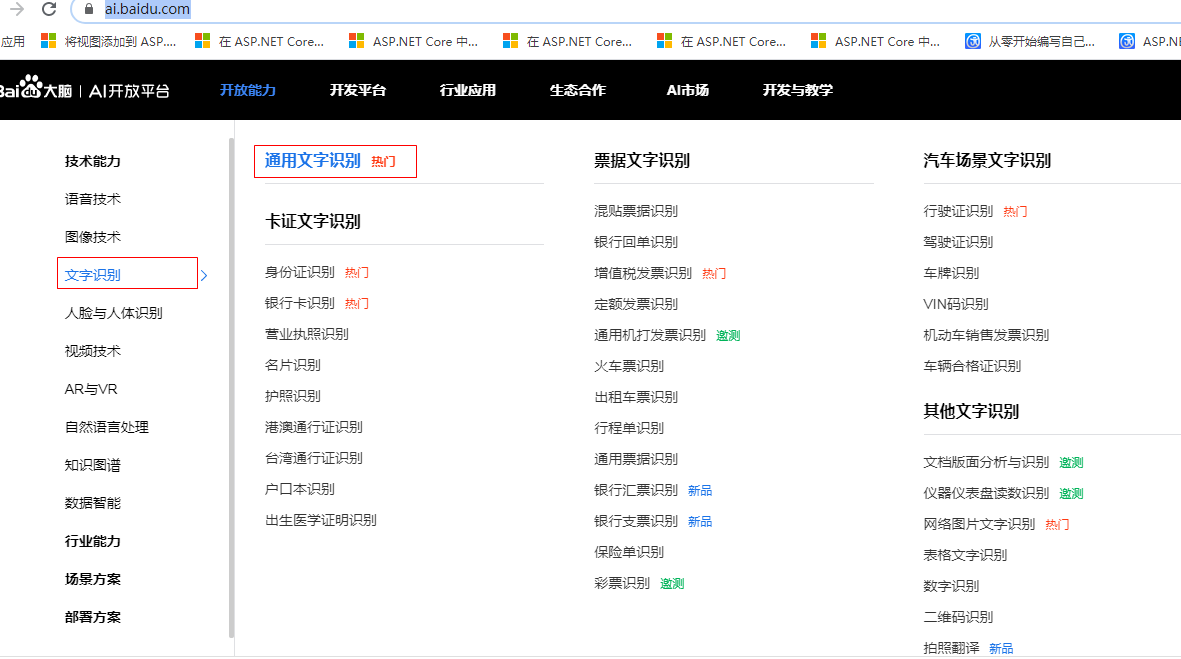This screenshot has width=1181, height=659.
Task: Select 数据智能 in the sidebar
Action: click(x=93, y=503)
